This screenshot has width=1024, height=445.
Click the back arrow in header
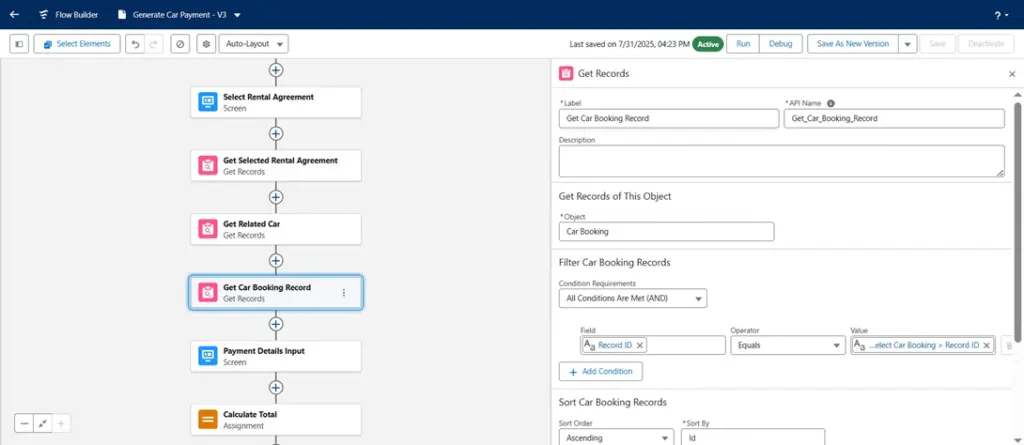click(x=14, y=14)
